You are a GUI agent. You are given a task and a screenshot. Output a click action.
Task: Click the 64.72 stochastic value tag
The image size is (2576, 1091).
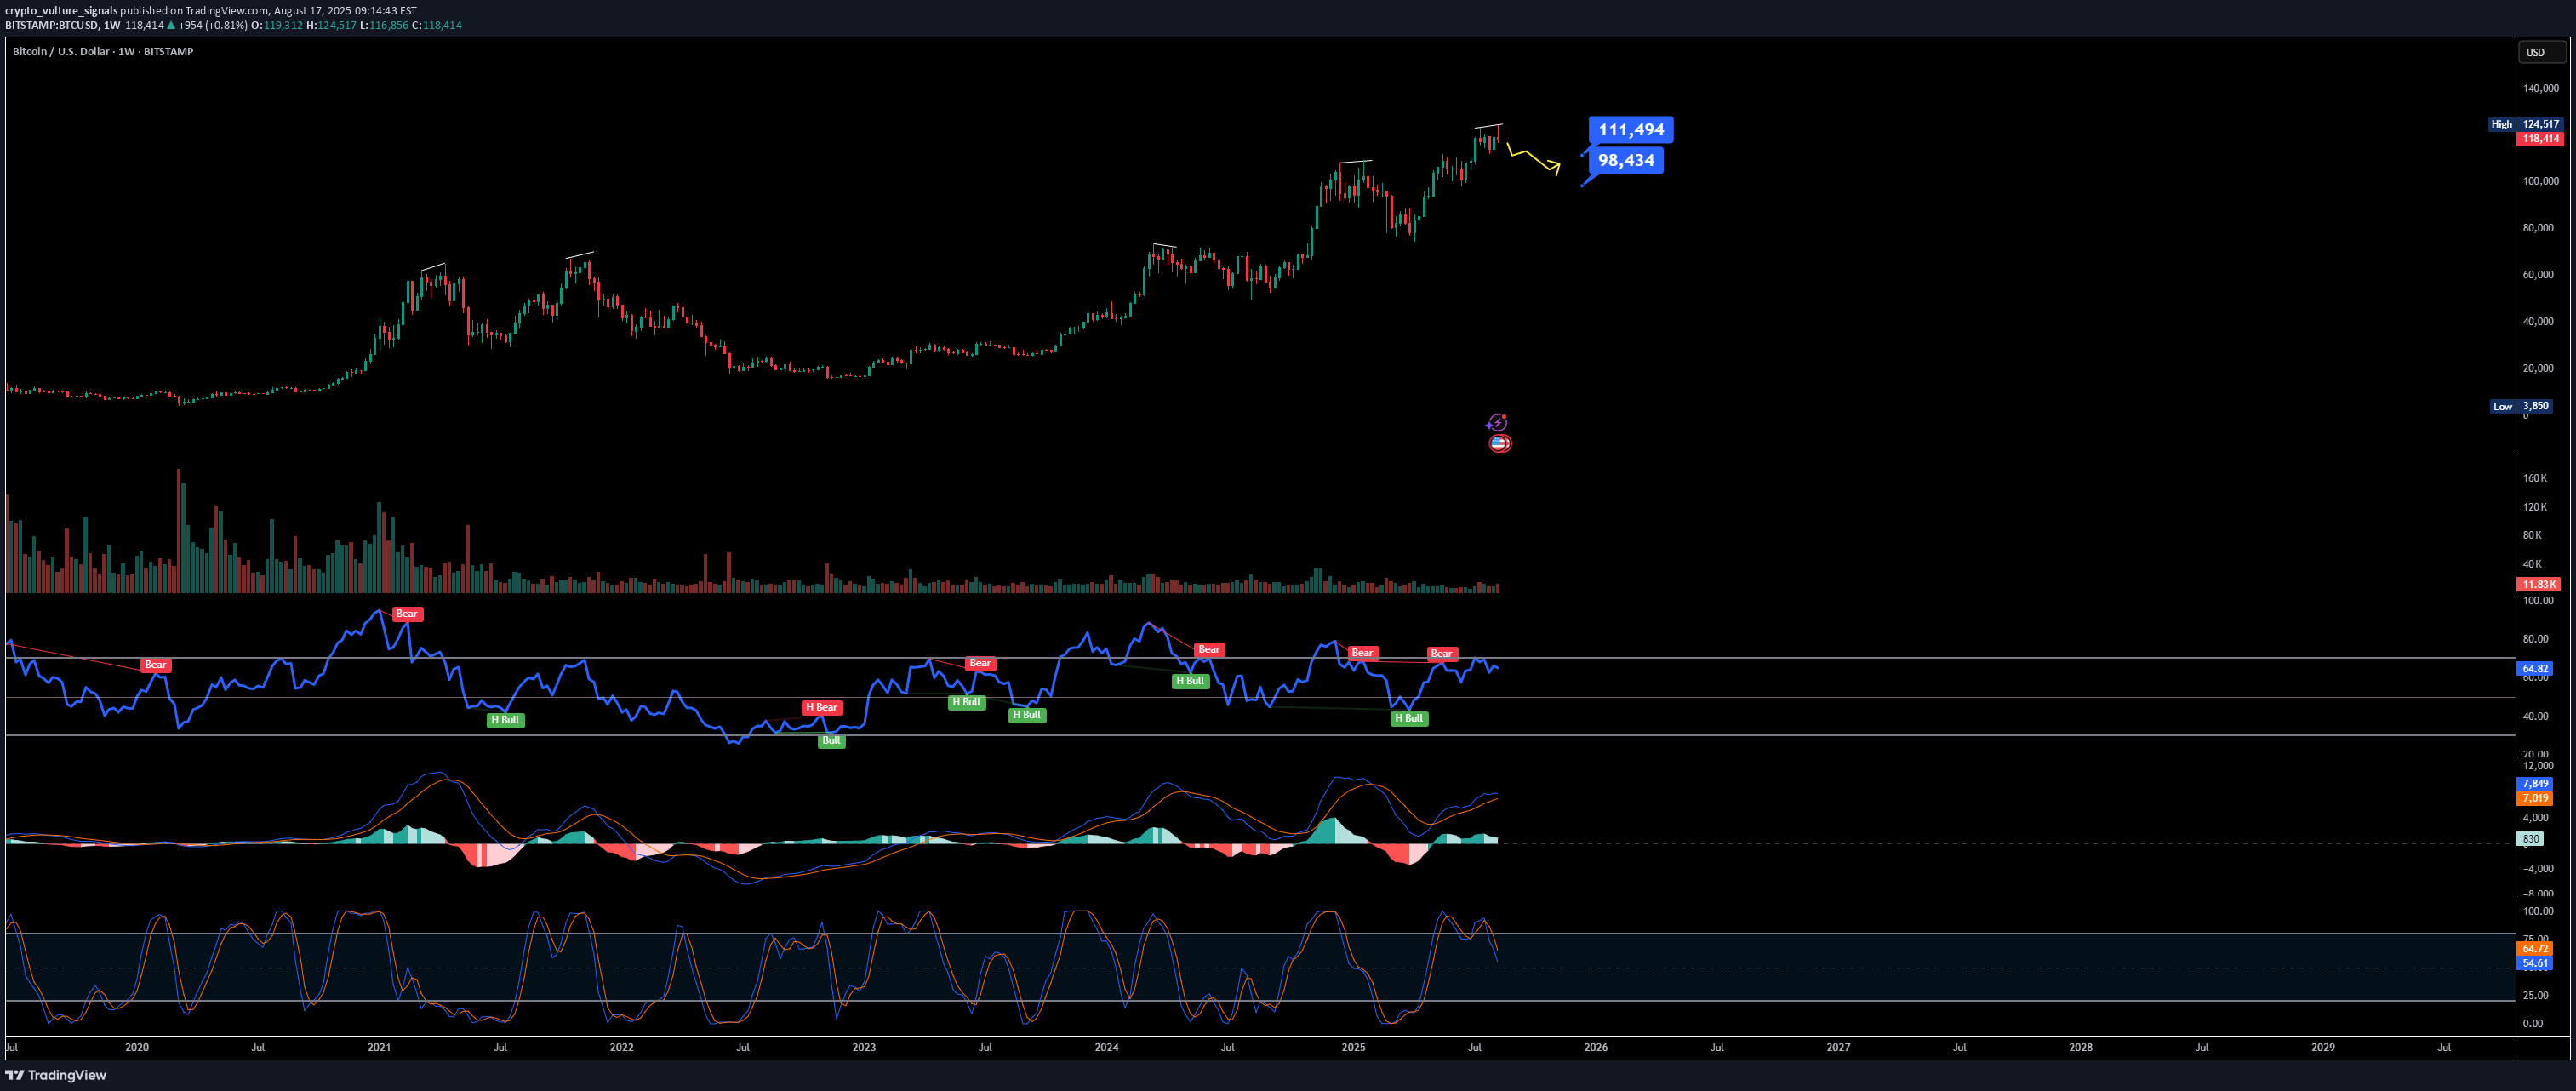click(2535, 948)
